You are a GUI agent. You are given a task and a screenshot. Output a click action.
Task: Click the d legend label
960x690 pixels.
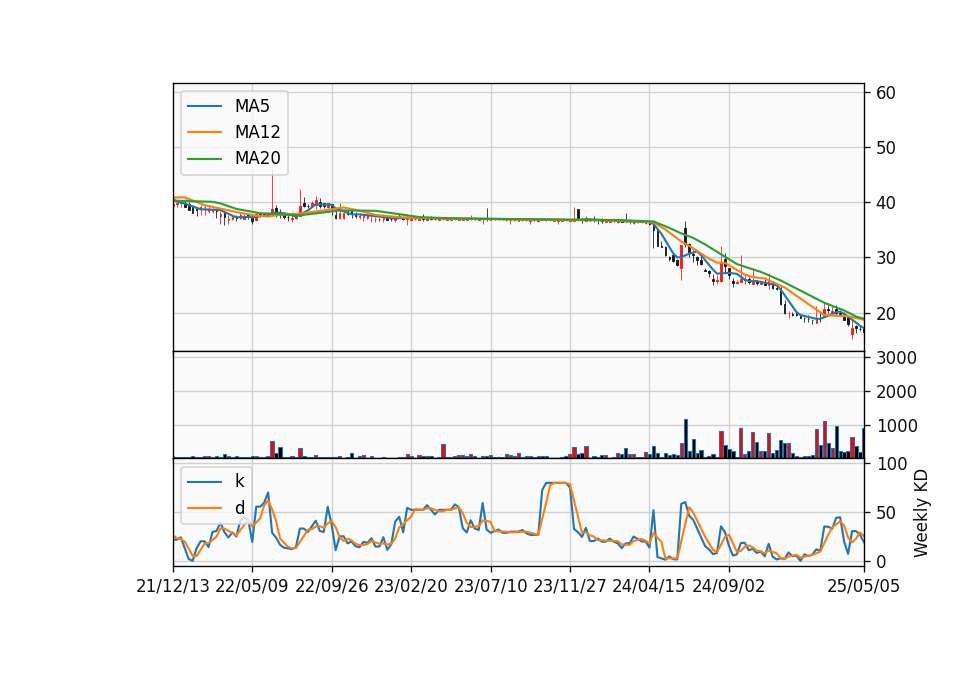click(x=239, y=508)
